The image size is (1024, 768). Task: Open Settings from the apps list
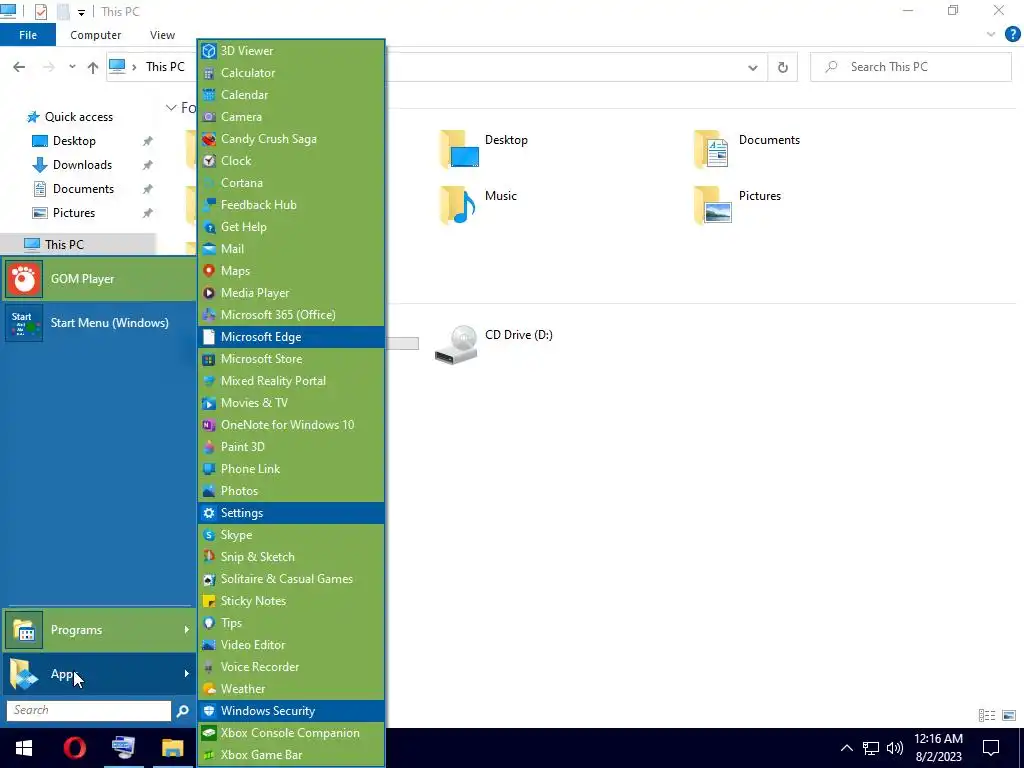[x=291, y=513]
